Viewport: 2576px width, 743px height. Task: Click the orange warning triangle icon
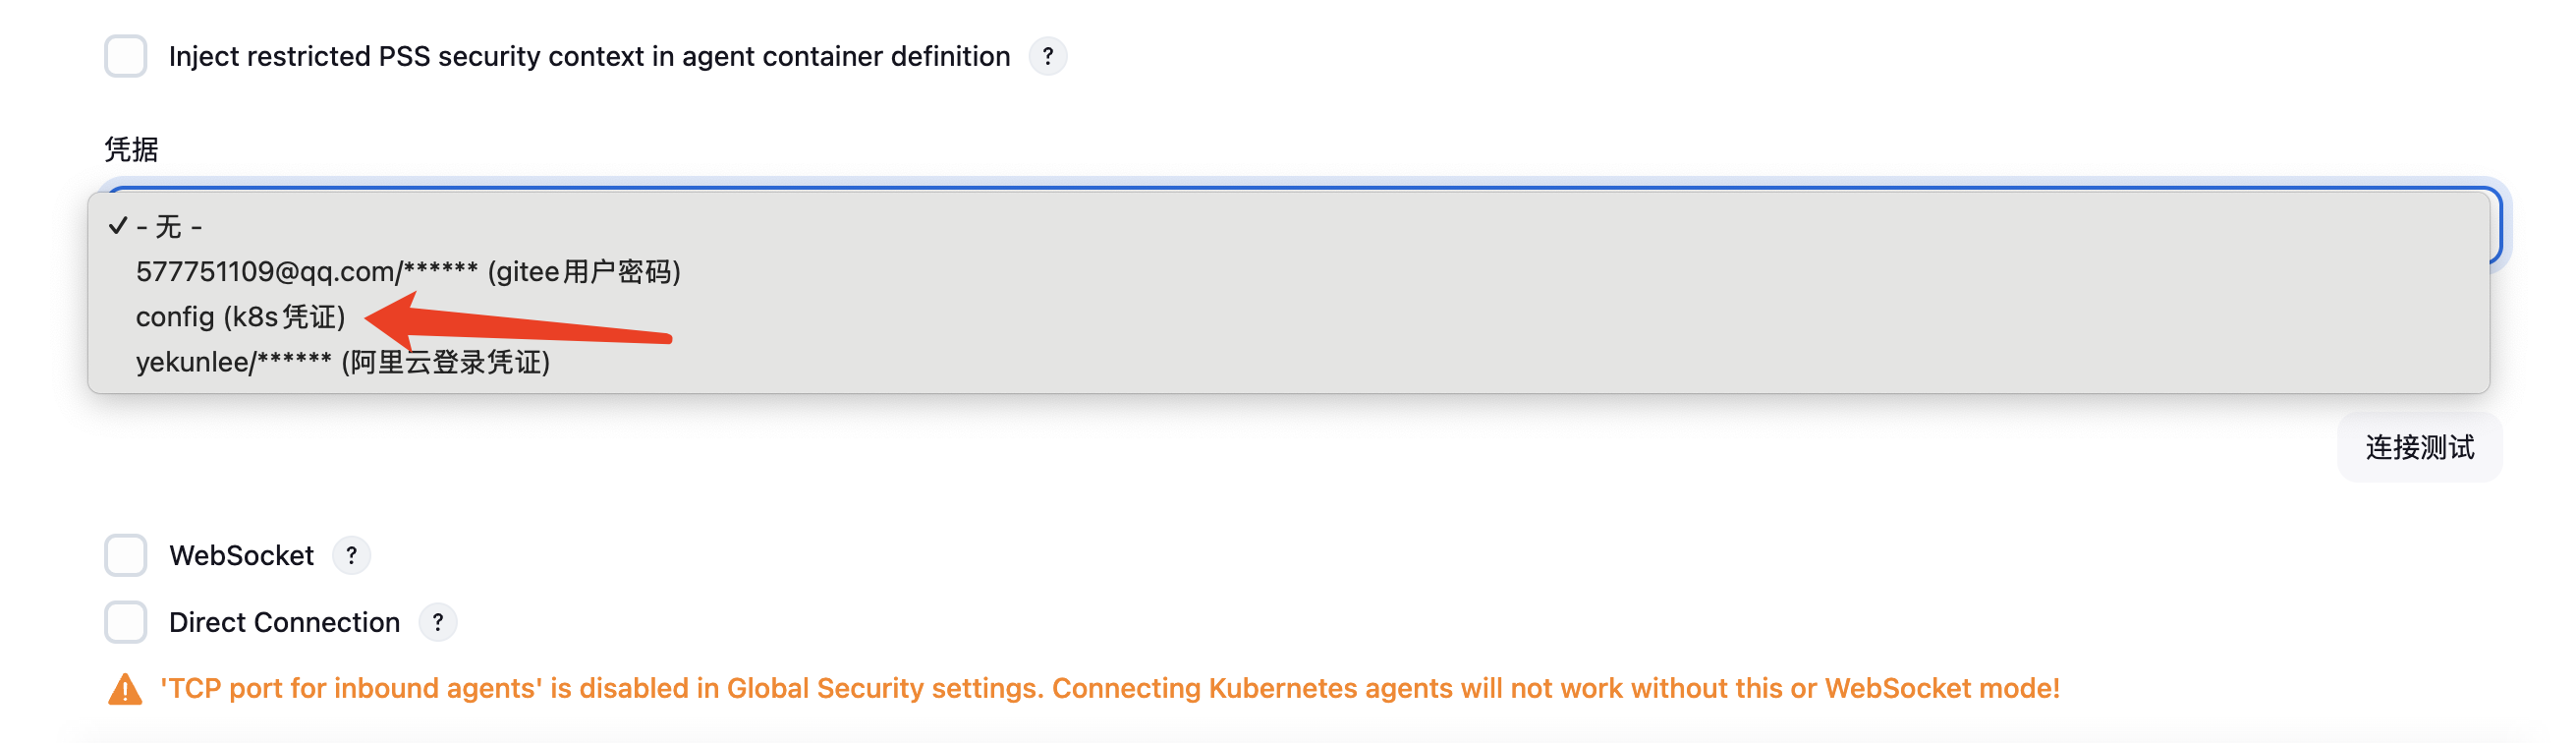(x=125, y=689)
